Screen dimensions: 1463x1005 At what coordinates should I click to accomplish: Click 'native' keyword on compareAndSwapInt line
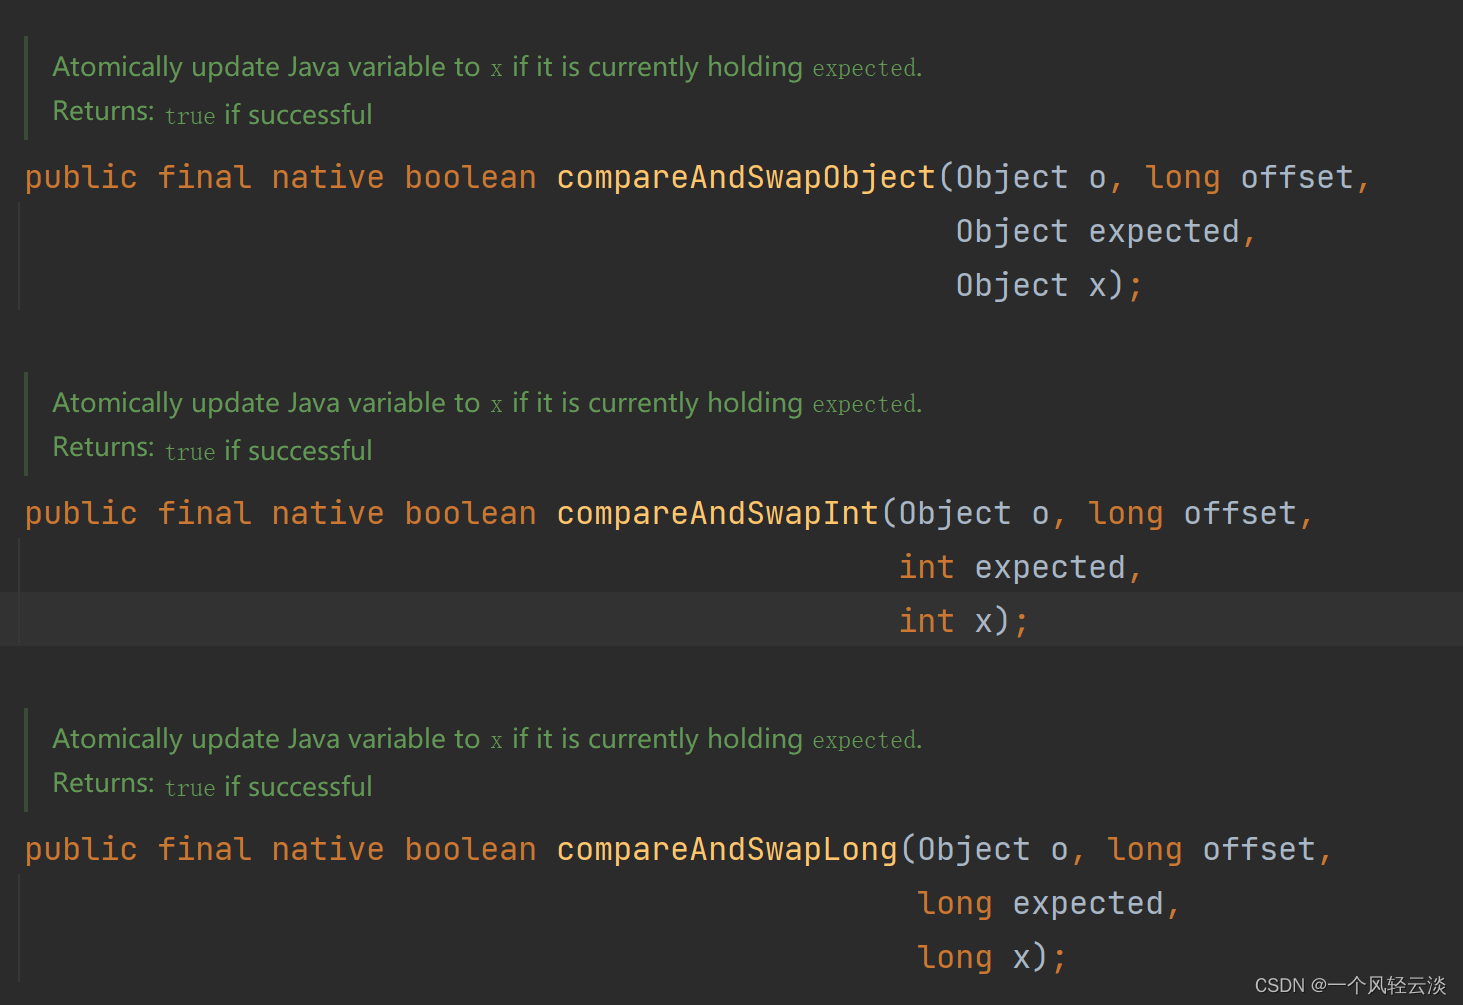click(x=328, y=513)
